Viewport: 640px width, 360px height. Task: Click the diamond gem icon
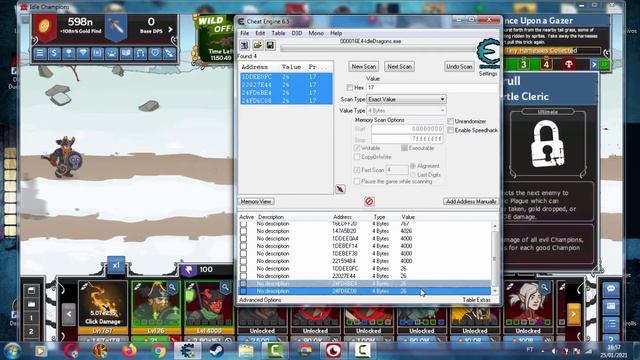(x=83, y=53)
